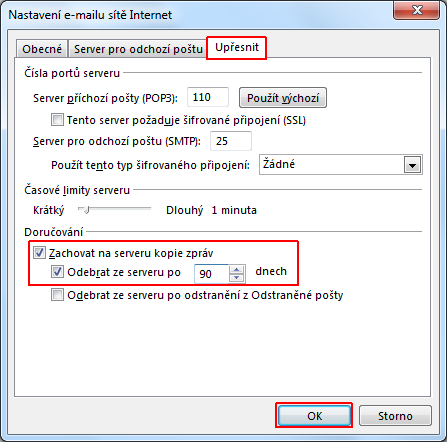Viewport: 447px width, 442px height.
Task: Confirm settings with the OK button
Action: [314, 416]
